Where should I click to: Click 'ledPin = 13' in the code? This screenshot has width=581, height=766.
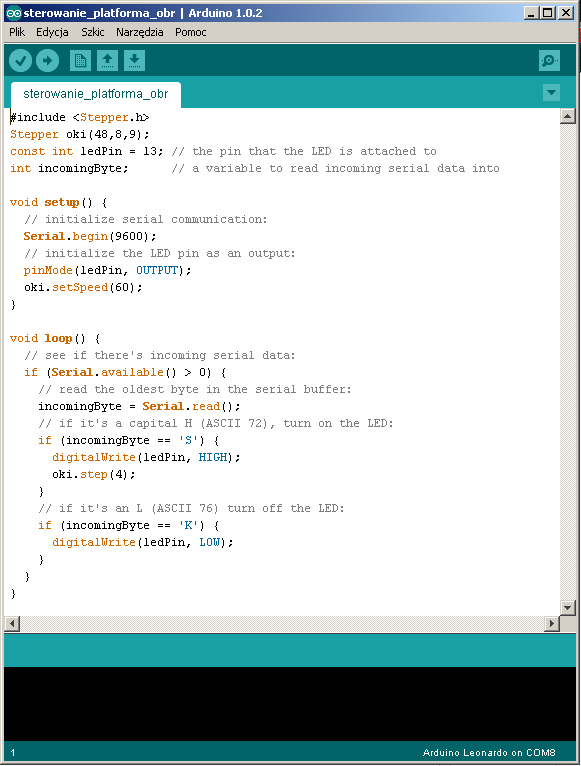[118, 151]
